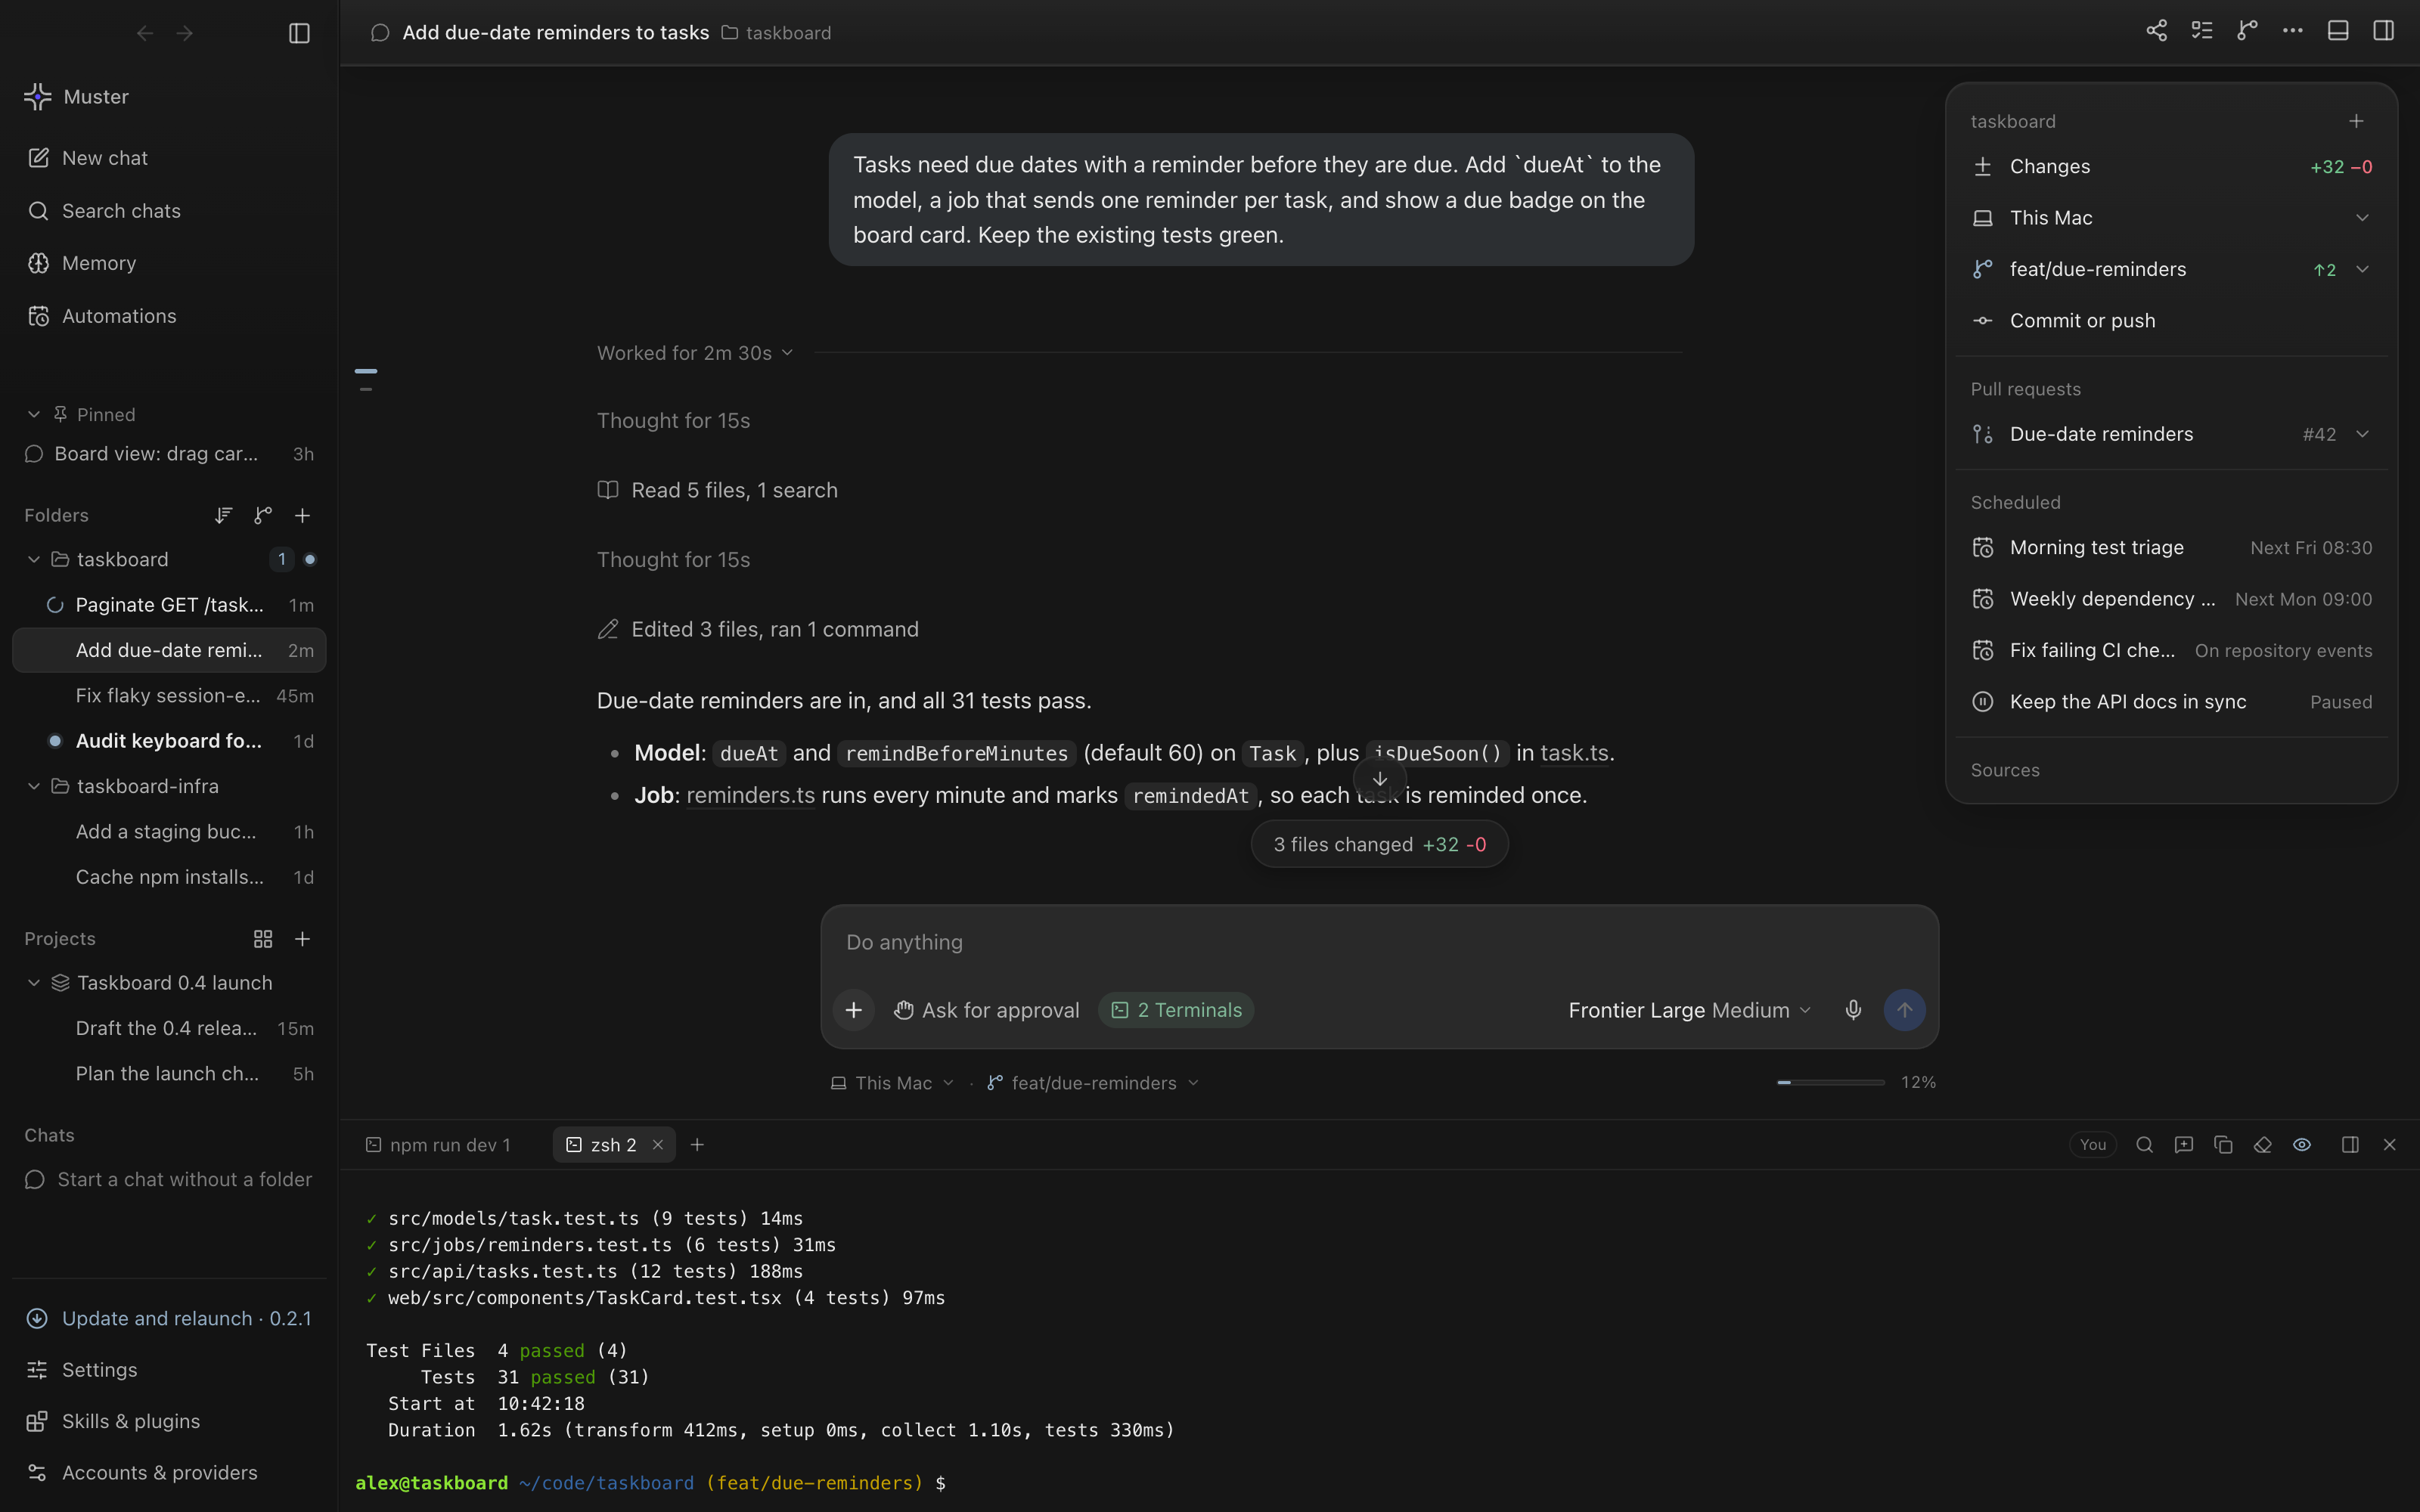Viewport: 2420px width, 1512px height.
Task: Click the Do anything input field
Action: (1379, 942)
